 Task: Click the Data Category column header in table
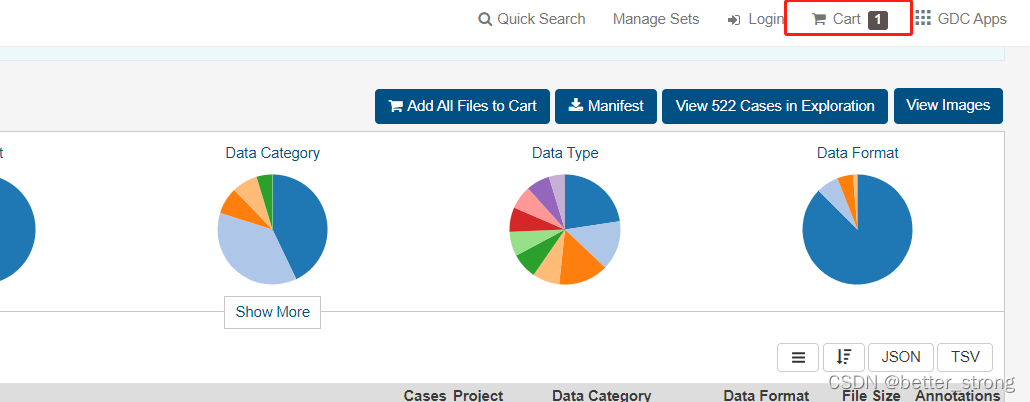pos(602,396)
